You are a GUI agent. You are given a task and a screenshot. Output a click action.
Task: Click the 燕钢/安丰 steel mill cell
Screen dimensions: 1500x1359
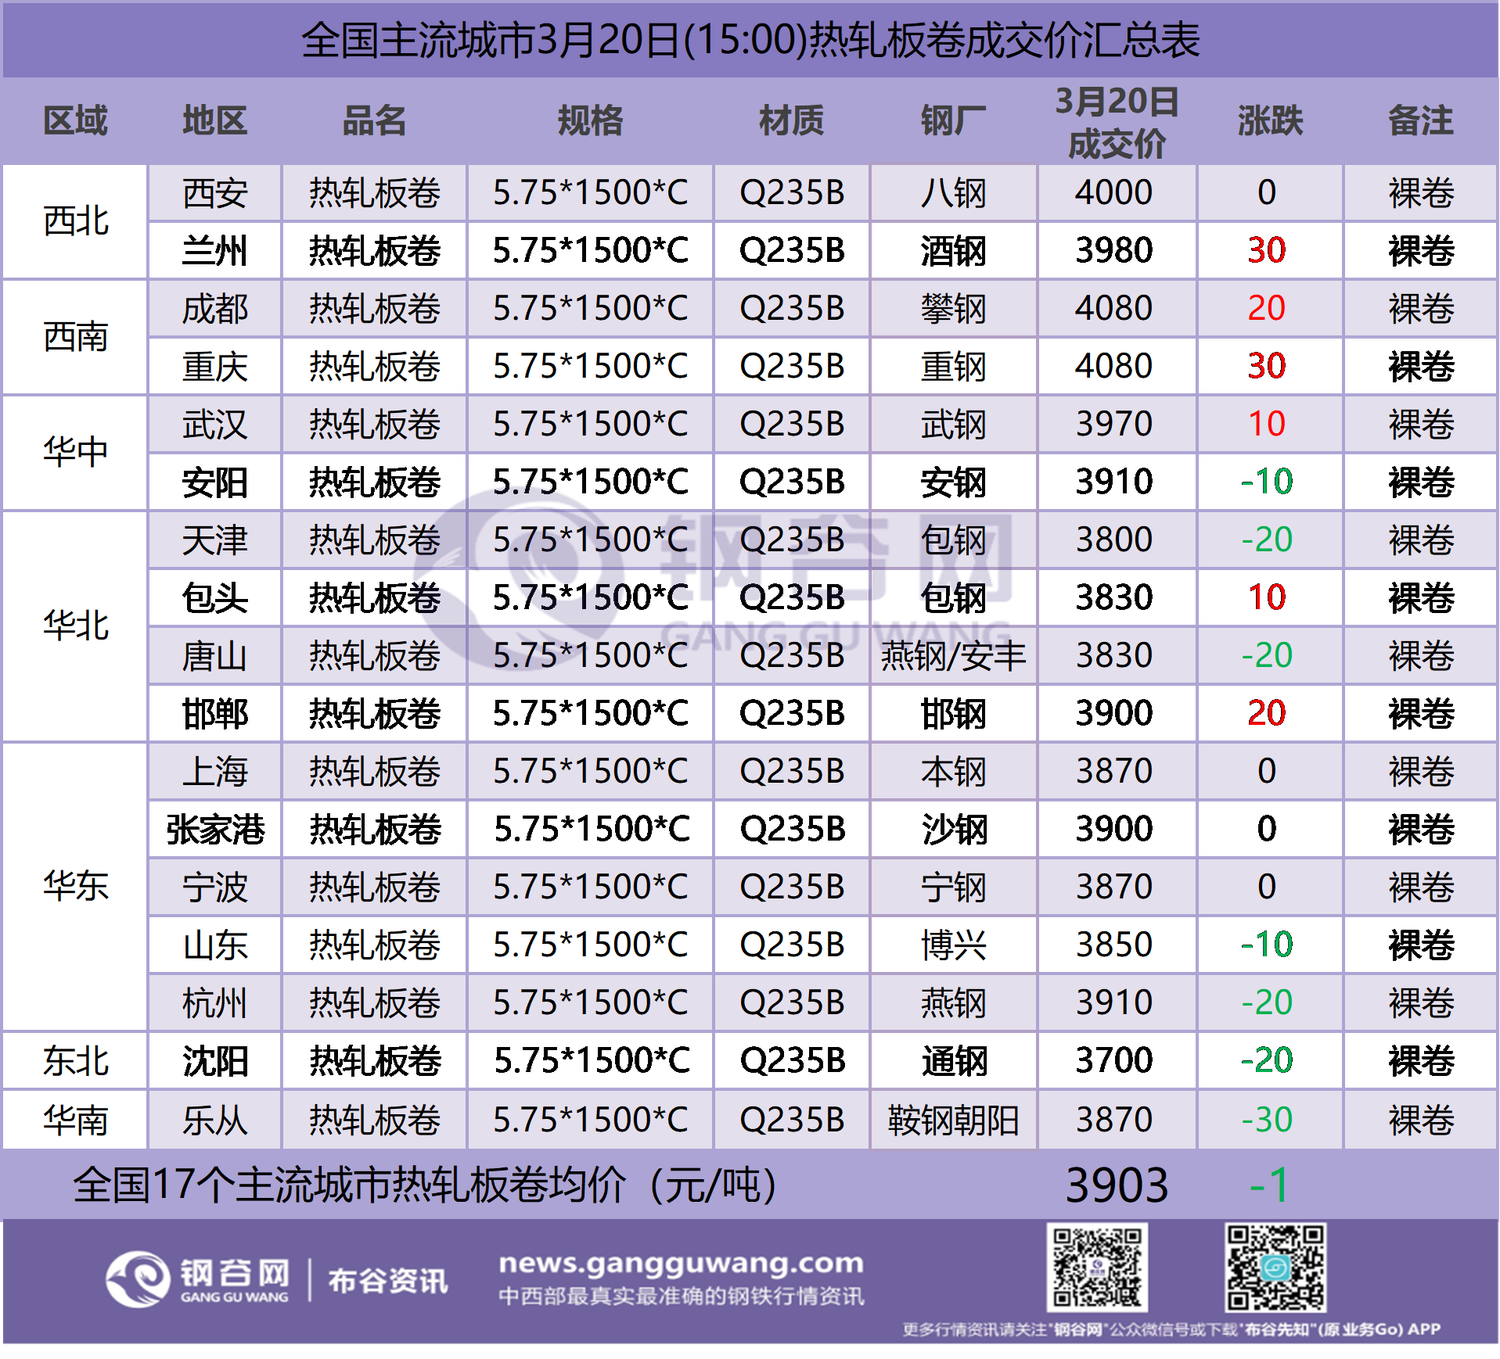pyautogui.click(x=954, y=657)
